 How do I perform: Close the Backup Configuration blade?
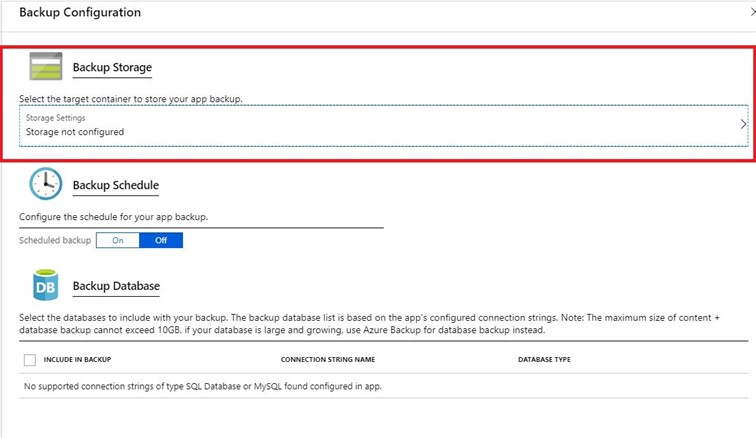point(752,12)
